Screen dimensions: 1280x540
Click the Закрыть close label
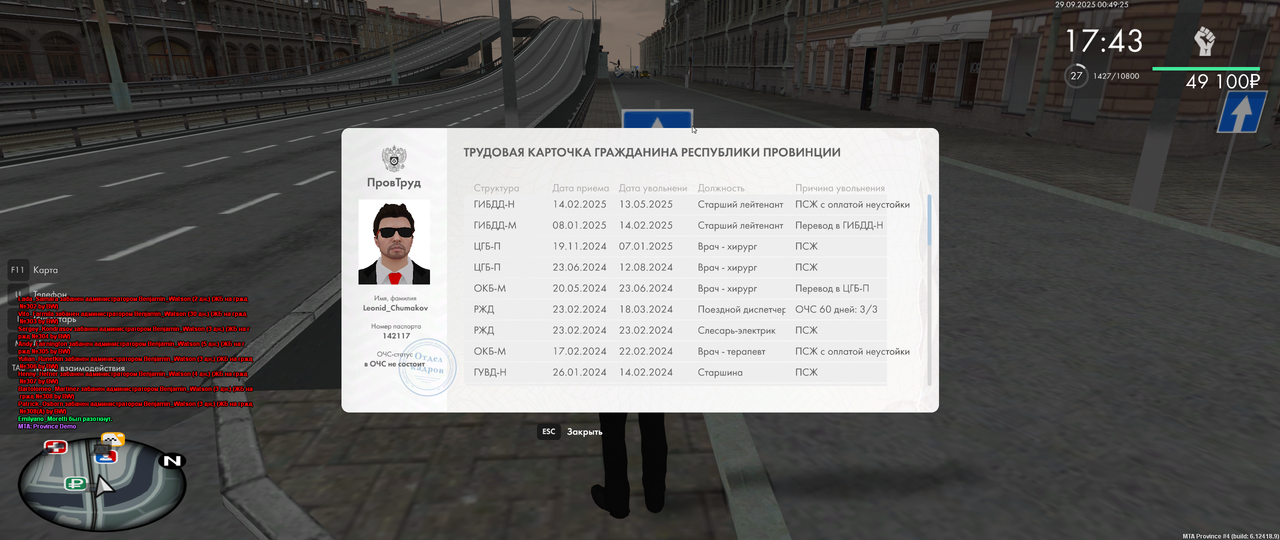click(x=584, y=432)
